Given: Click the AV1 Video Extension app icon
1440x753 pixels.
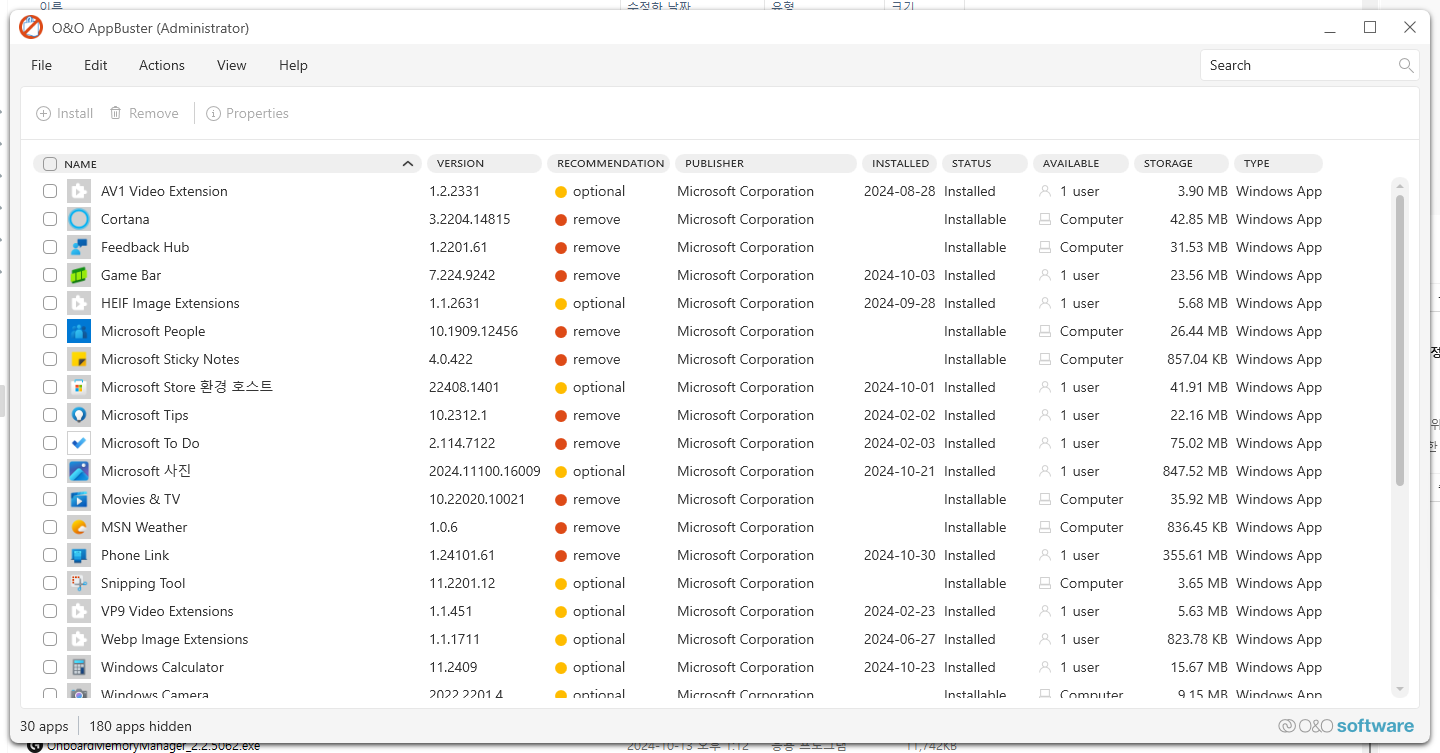Looking at the screenshot, I should click(x=79, y=191).
